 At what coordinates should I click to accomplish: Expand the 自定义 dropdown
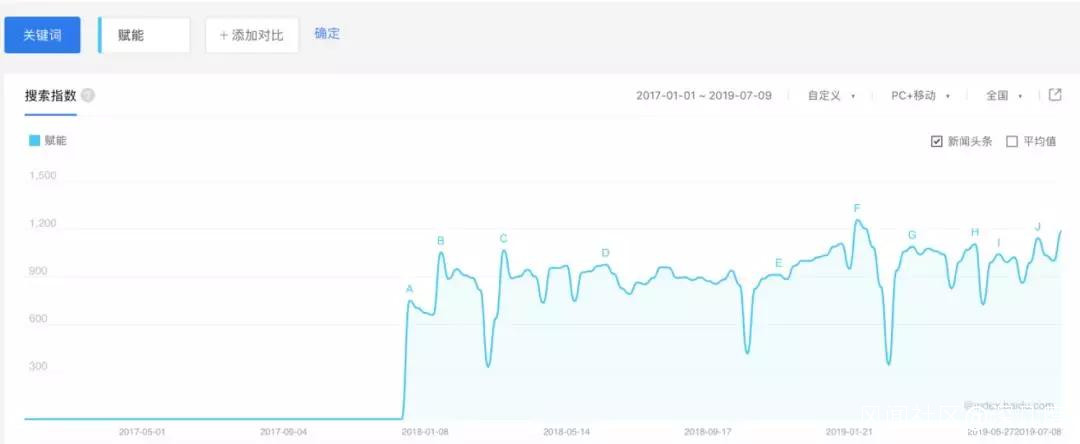(x=831, y=96)
